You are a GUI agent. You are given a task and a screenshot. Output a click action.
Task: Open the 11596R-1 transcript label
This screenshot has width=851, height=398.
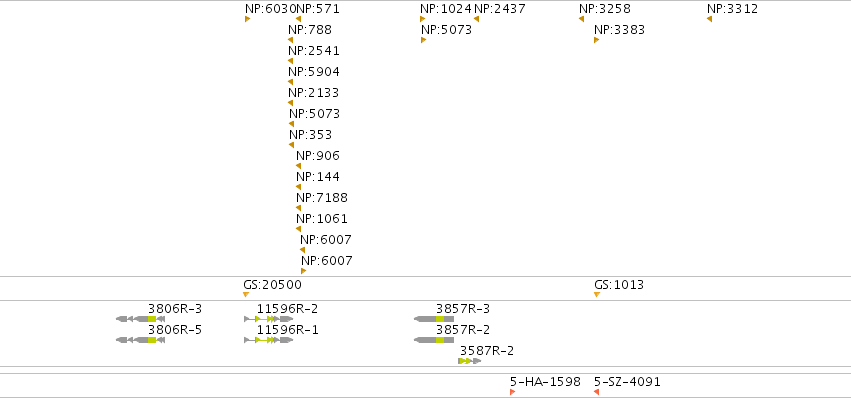pyautogui.click(x=288, y=330)
